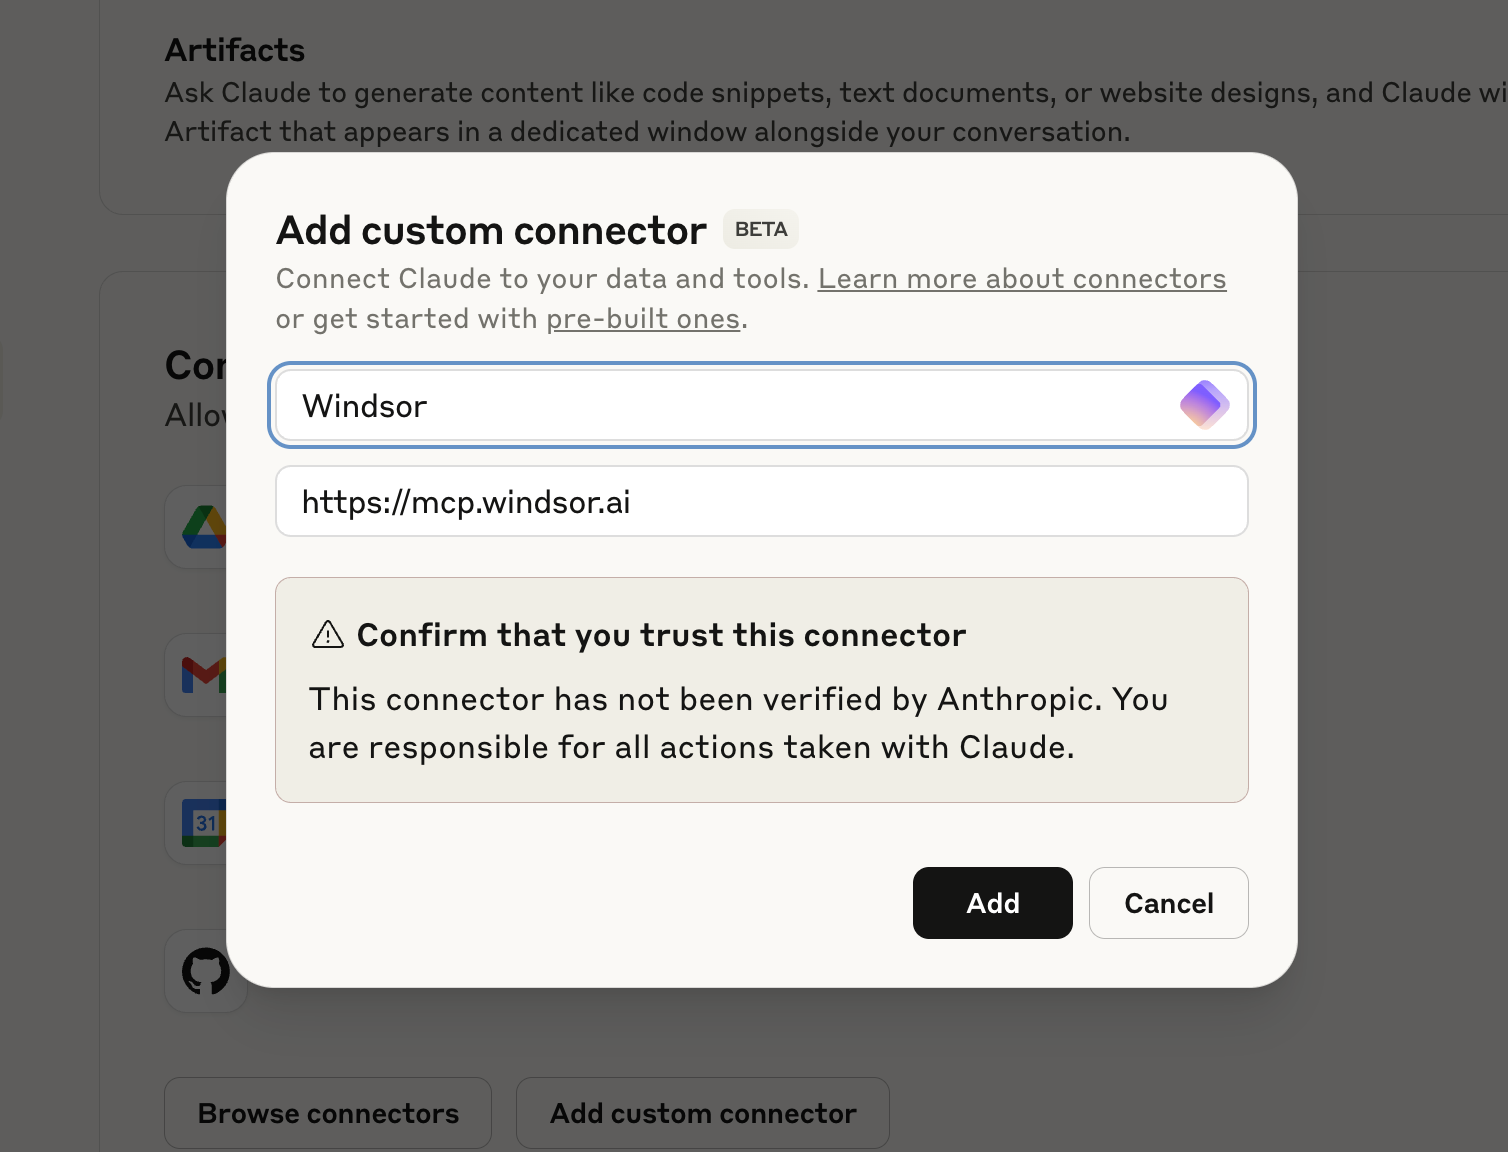Click the warning triangle icon
Image resolution: width=1508 pixels, height=1152 pixels.
pos(328,635)
